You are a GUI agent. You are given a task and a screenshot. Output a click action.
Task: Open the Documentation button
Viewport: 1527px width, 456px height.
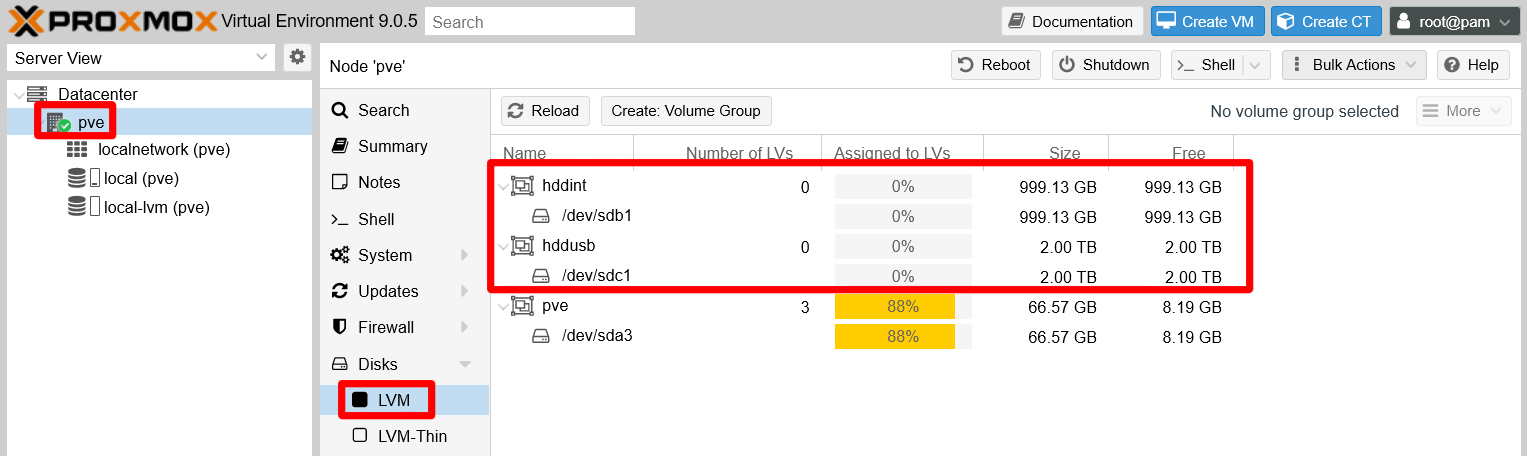1071,21
